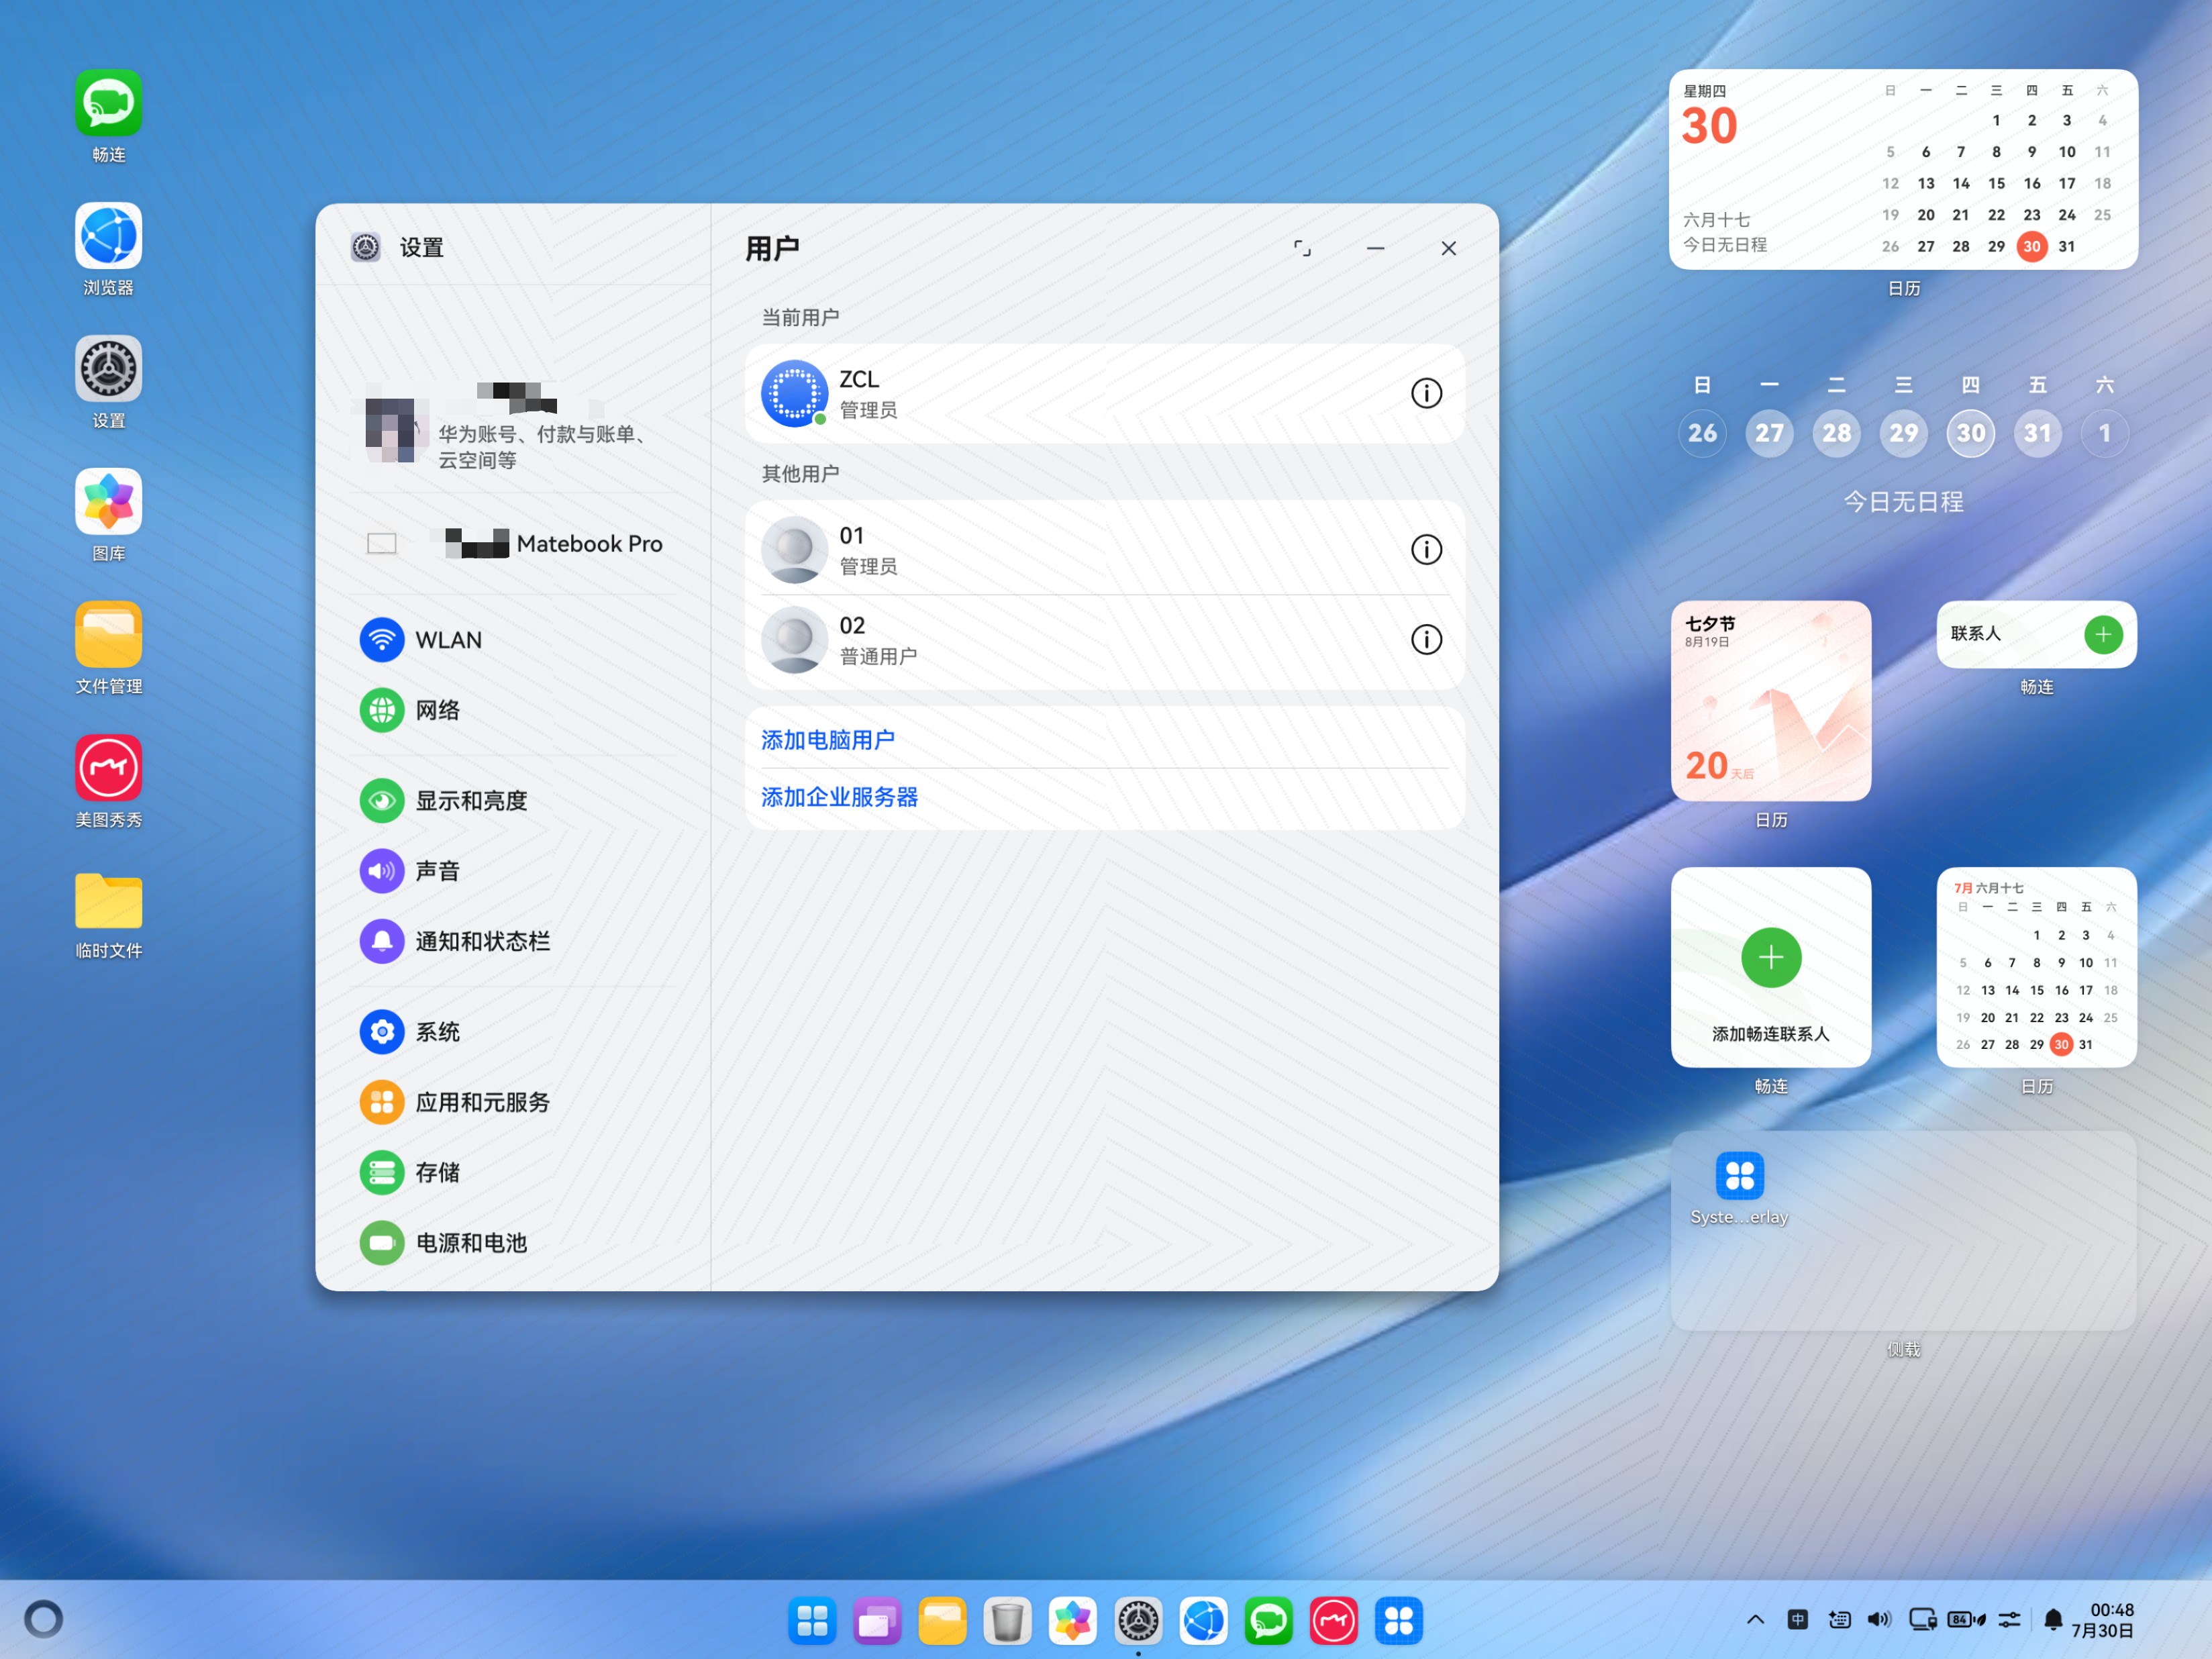Open the small July month calendar widget

coord(2036,966)
